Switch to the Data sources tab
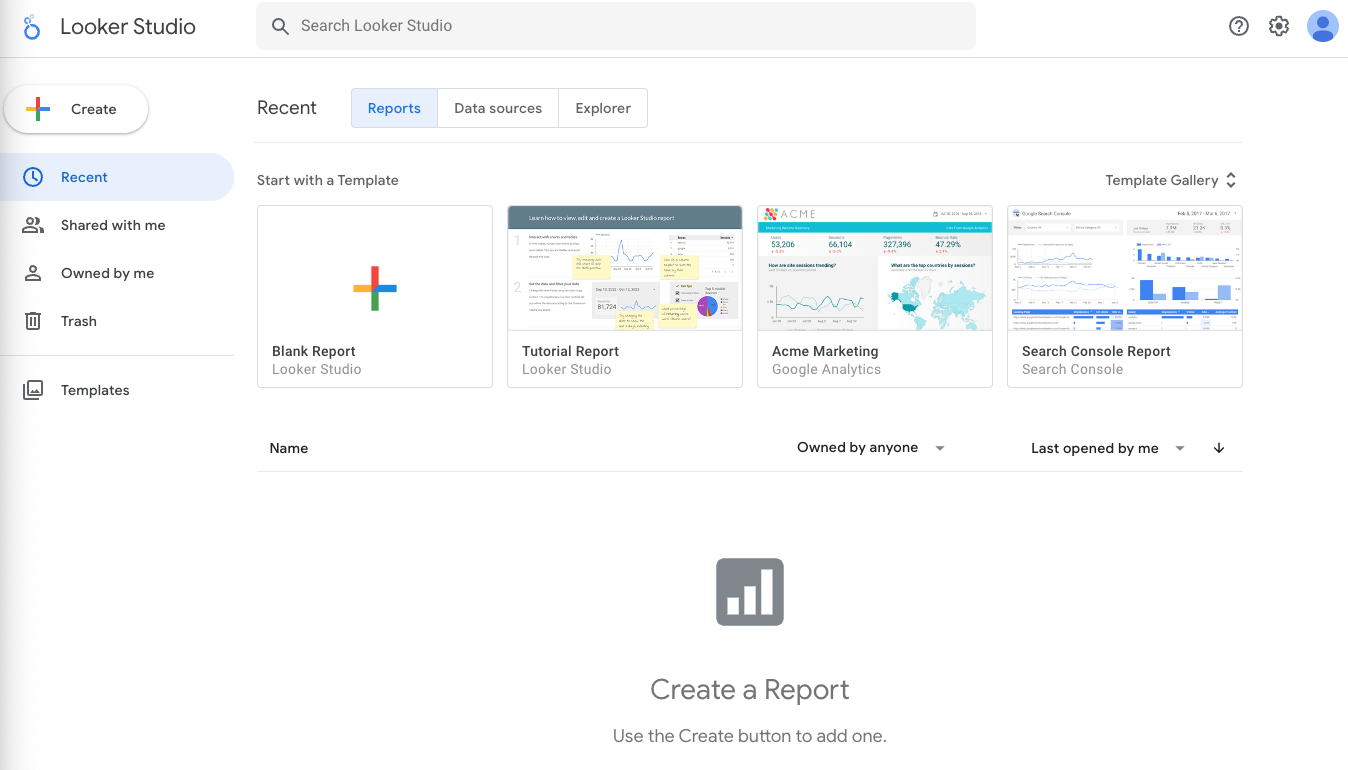 click(498, 108)
